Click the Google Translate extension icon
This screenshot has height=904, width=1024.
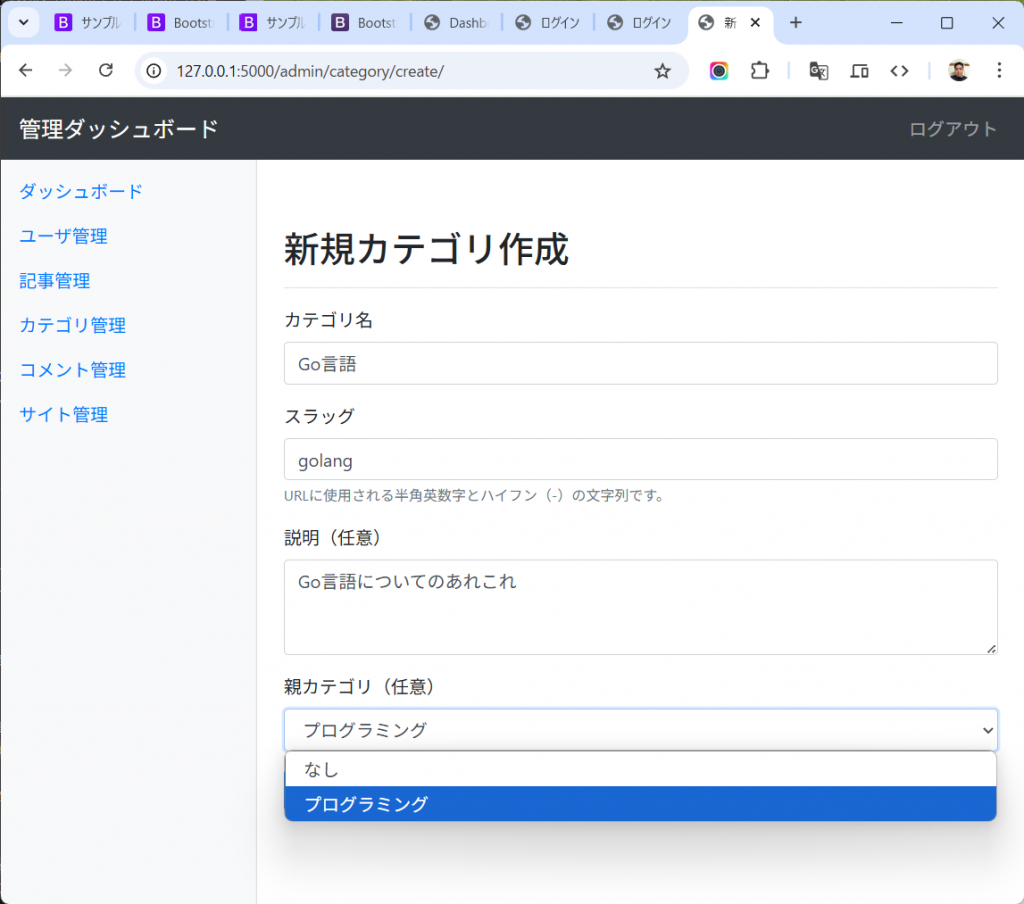click(x=818, y=71)
